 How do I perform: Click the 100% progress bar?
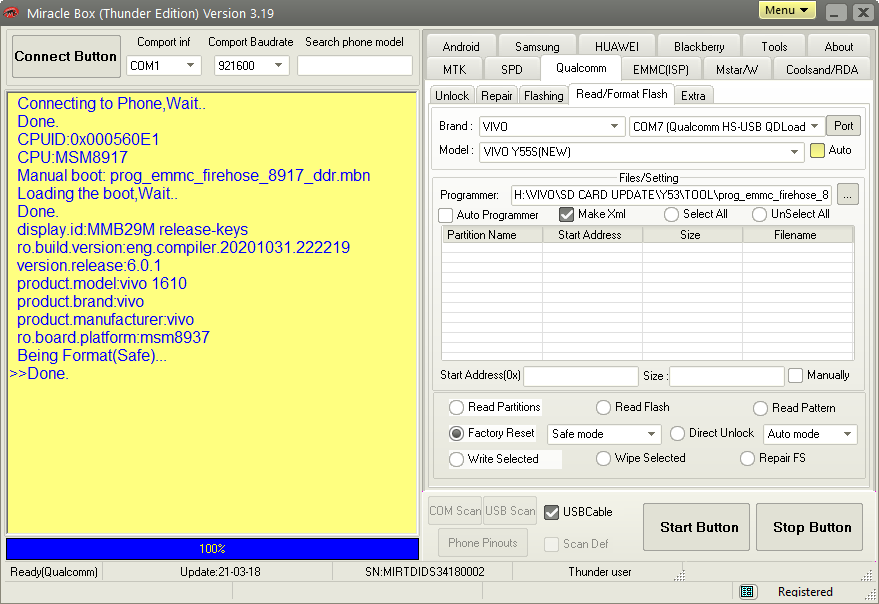point(212,549)
